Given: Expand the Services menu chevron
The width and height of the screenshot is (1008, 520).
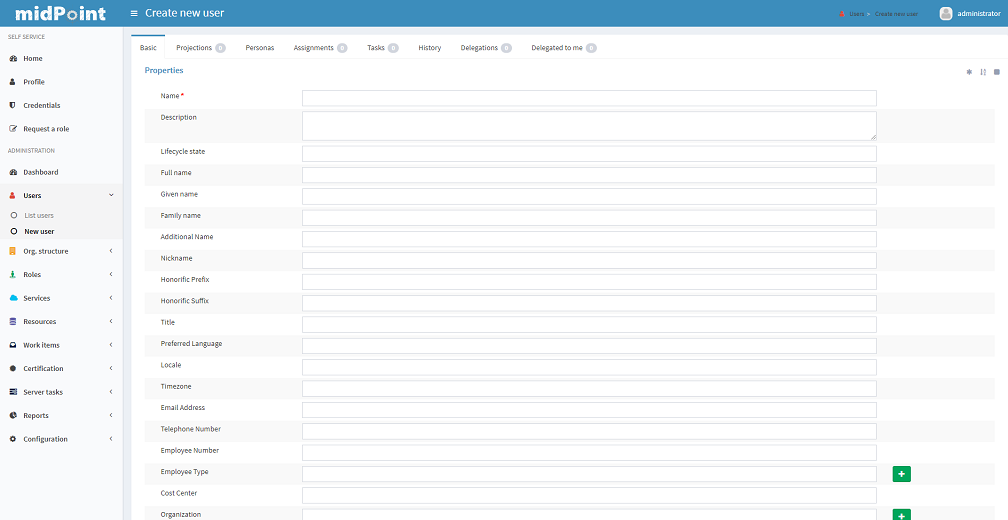Looking at the screenshot, I should 111,298.
